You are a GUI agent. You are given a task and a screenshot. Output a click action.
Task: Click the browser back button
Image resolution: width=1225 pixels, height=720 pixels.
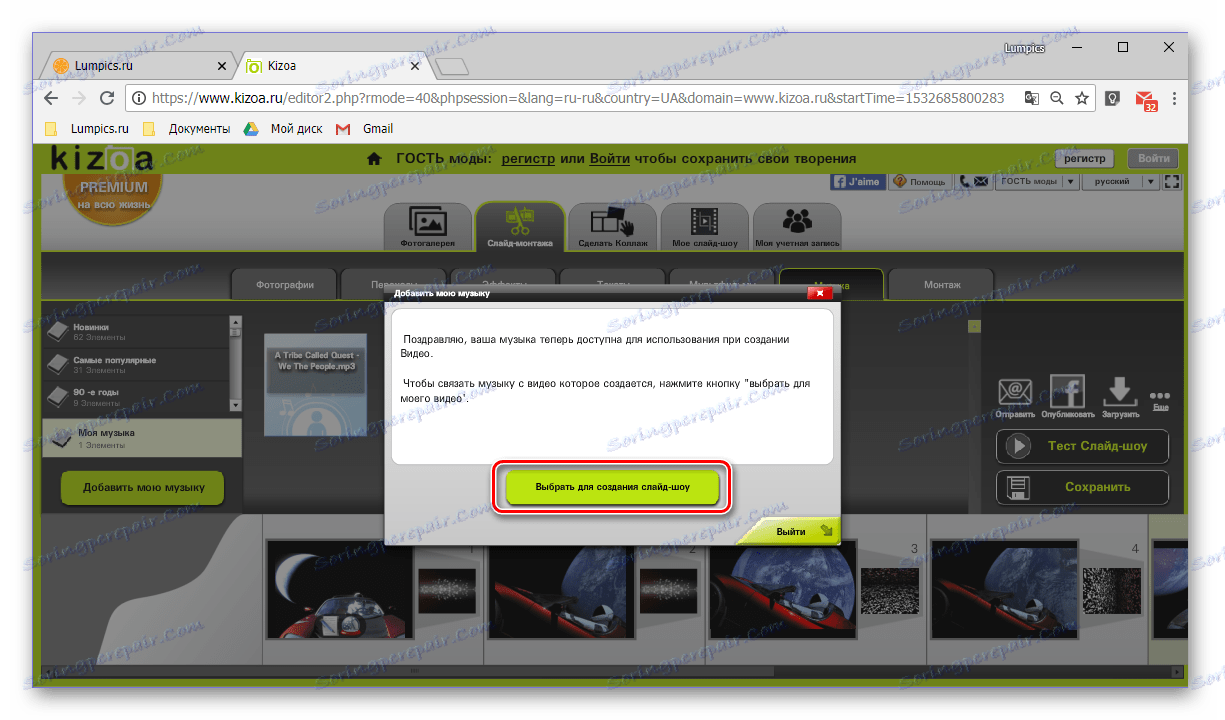coord(52,98)
